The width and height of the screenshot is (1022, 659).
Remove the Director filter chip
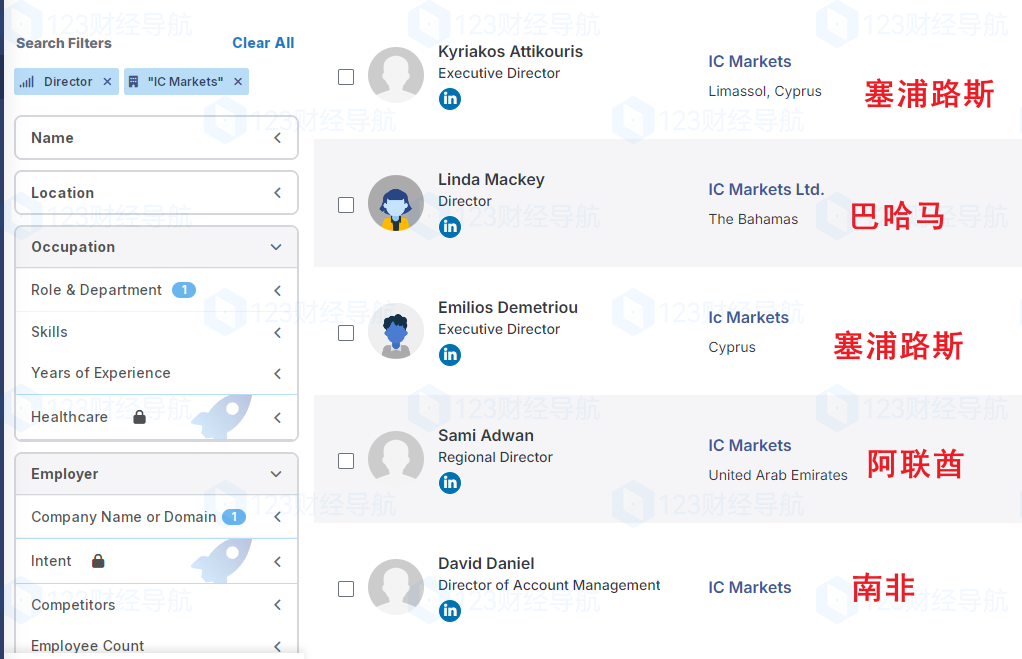click(107, 82)
